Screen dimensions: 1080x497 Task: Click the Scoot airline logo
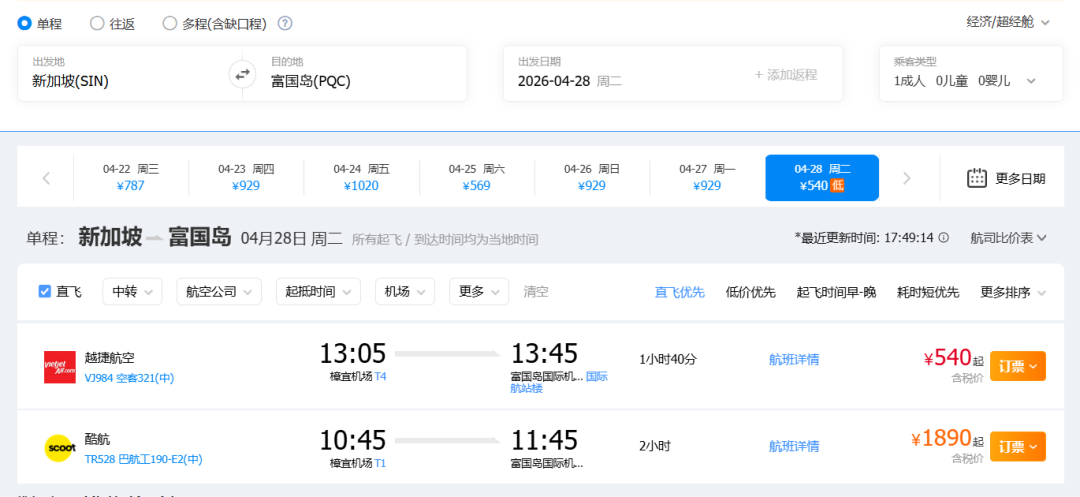pos(60,448)
